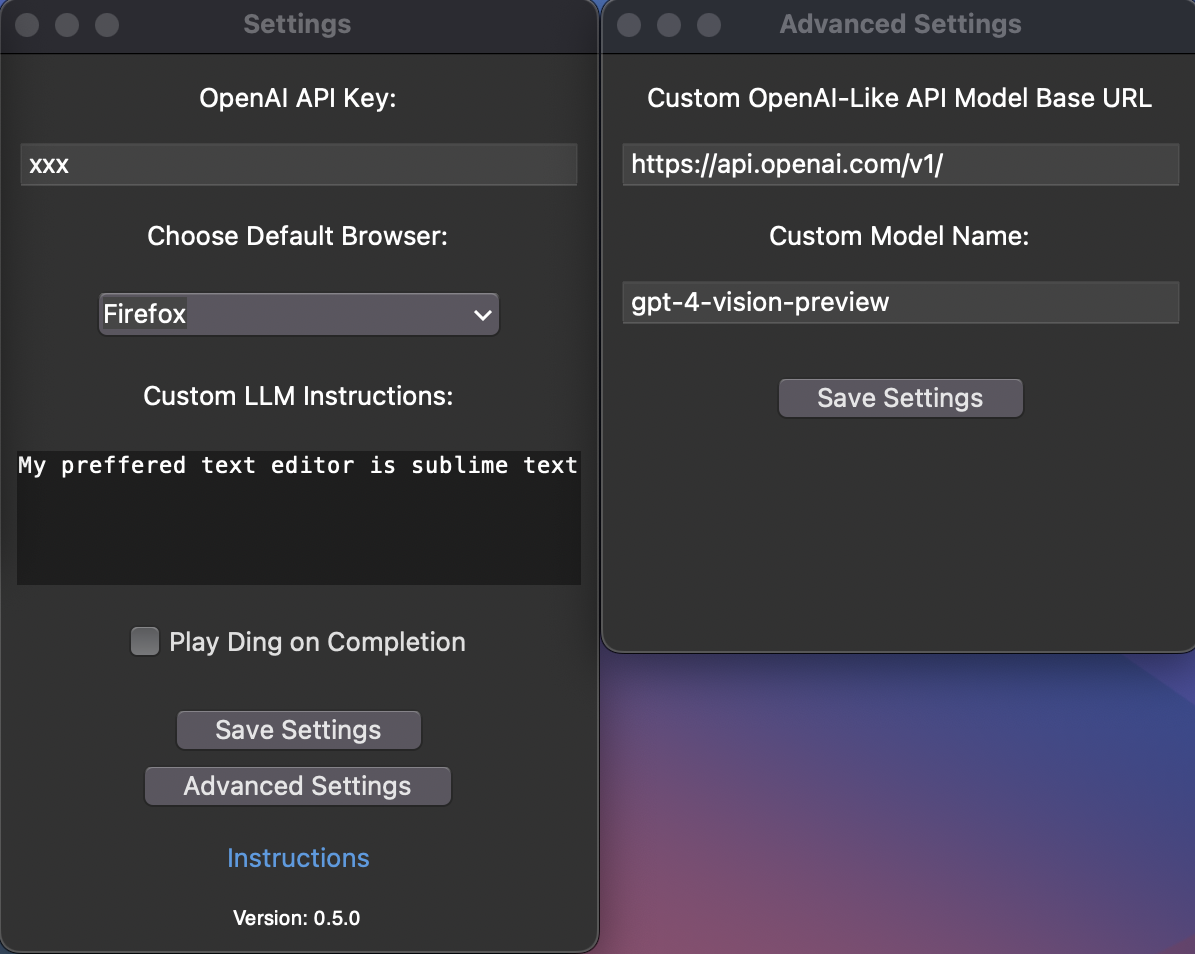Click the Custom Model Name field
1195x954 pixels.
tap(901, 303)
